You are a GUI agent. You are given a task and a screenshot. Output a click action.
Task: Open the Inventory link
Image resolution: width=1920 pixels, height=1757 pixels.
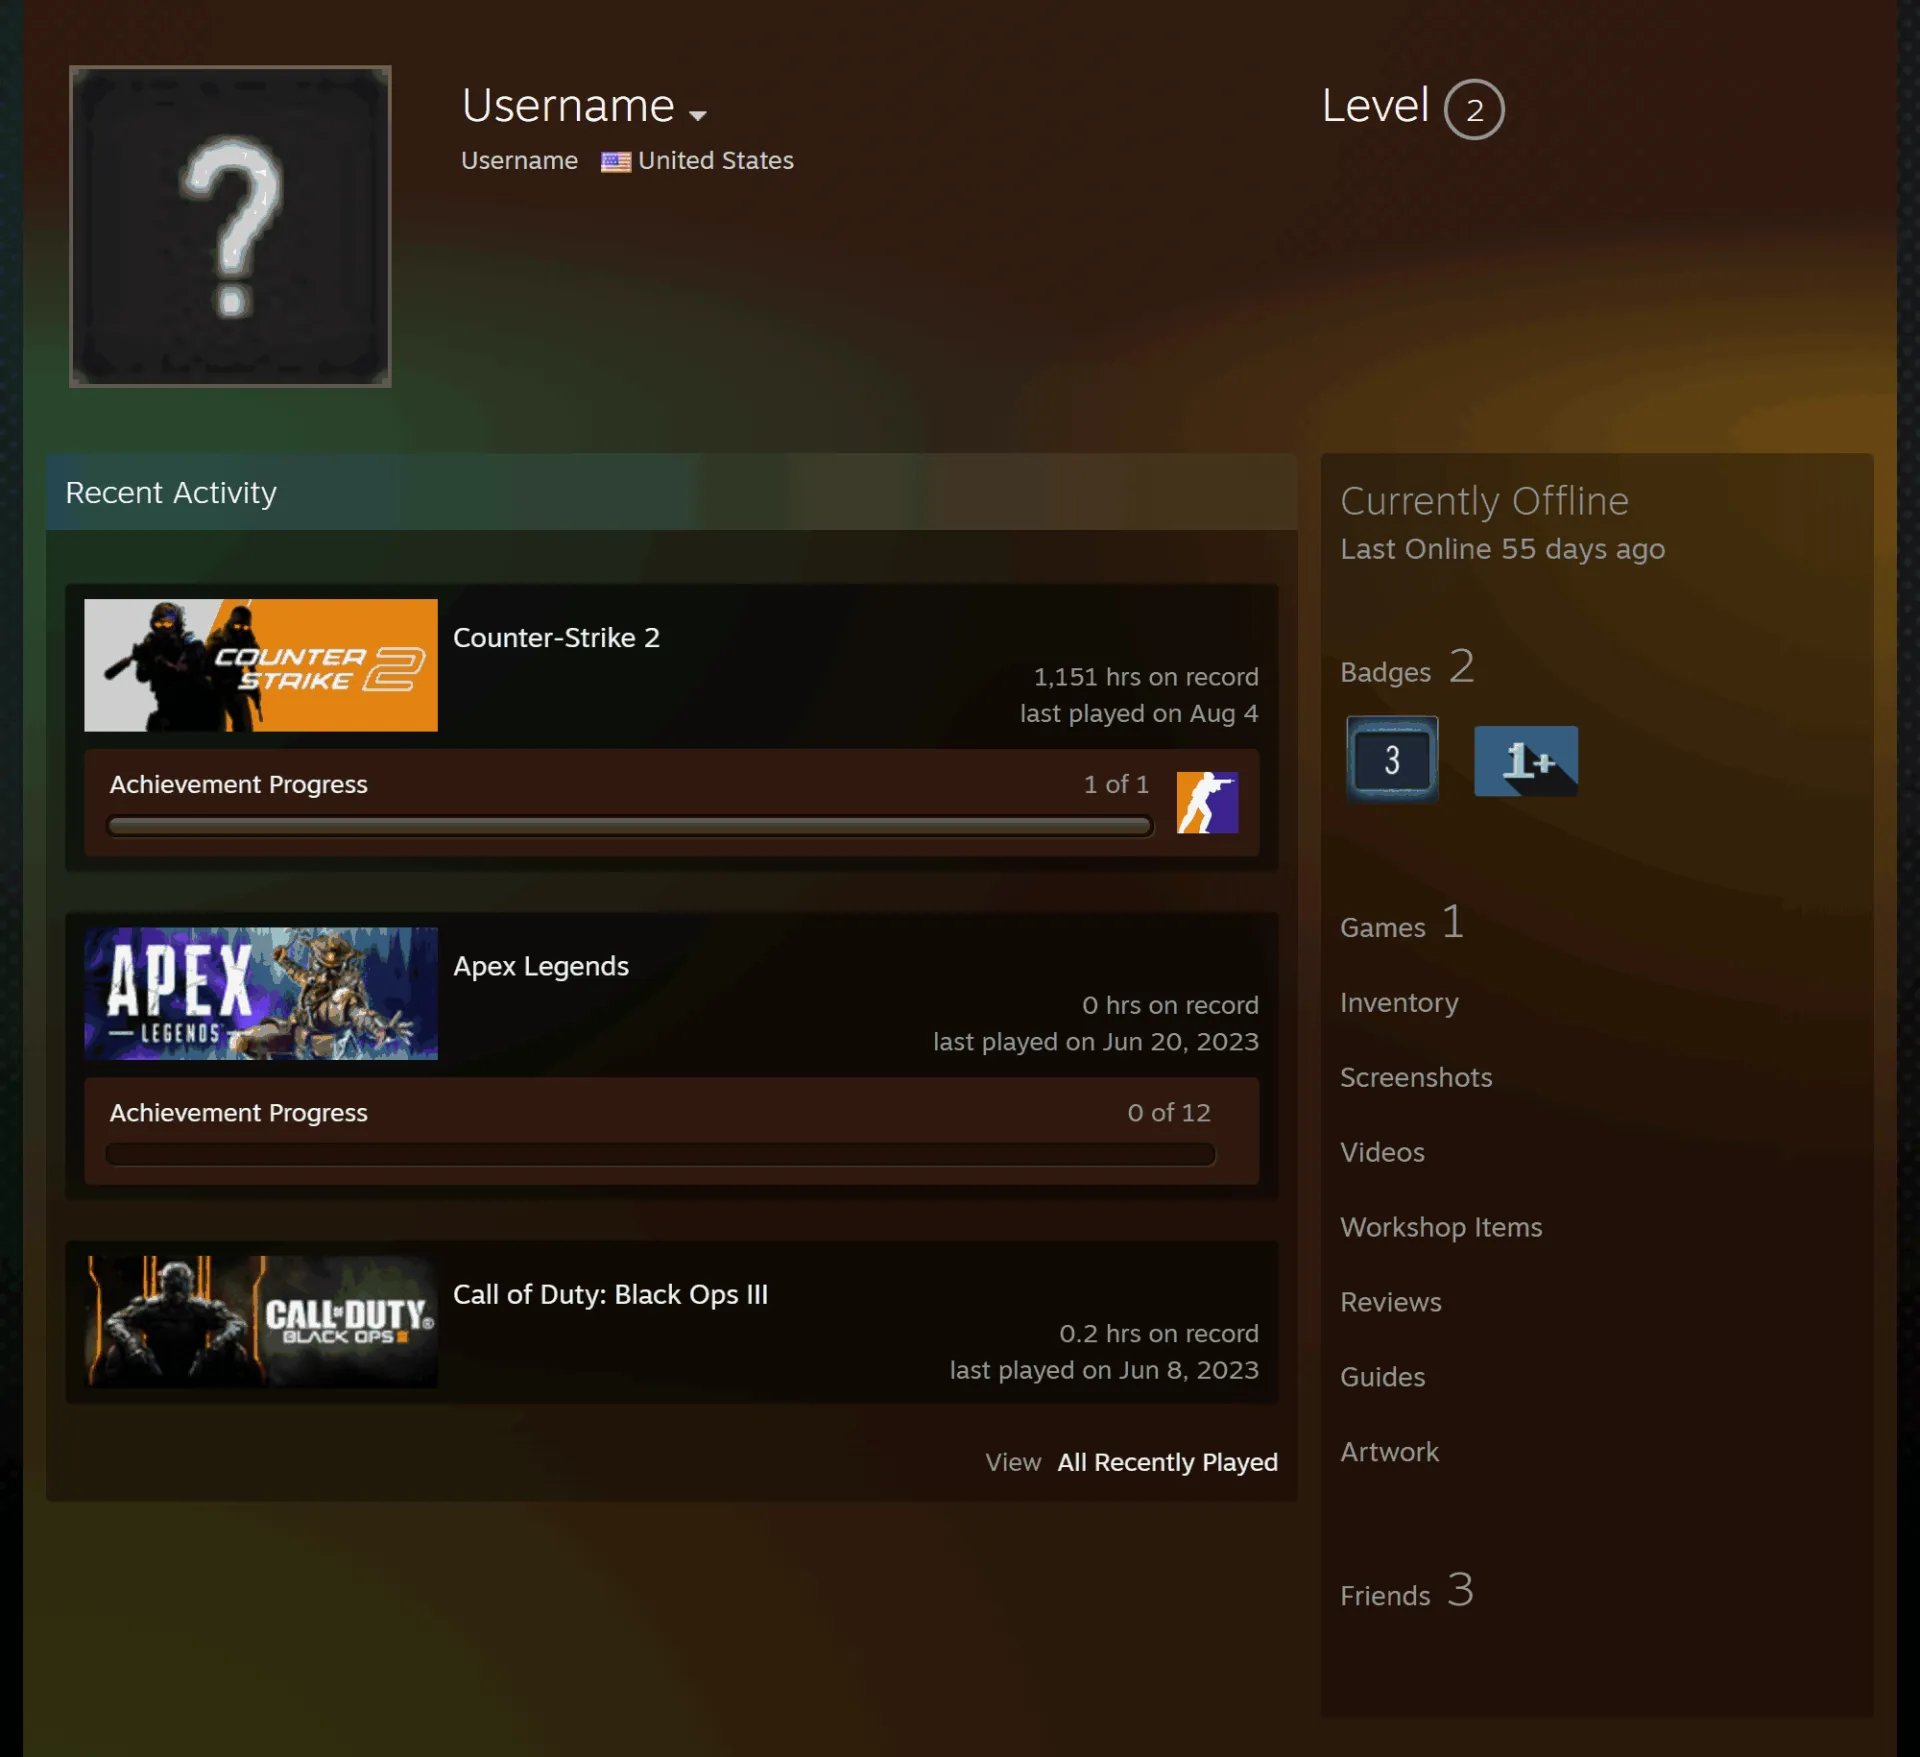click(x=1399, y=1002)
